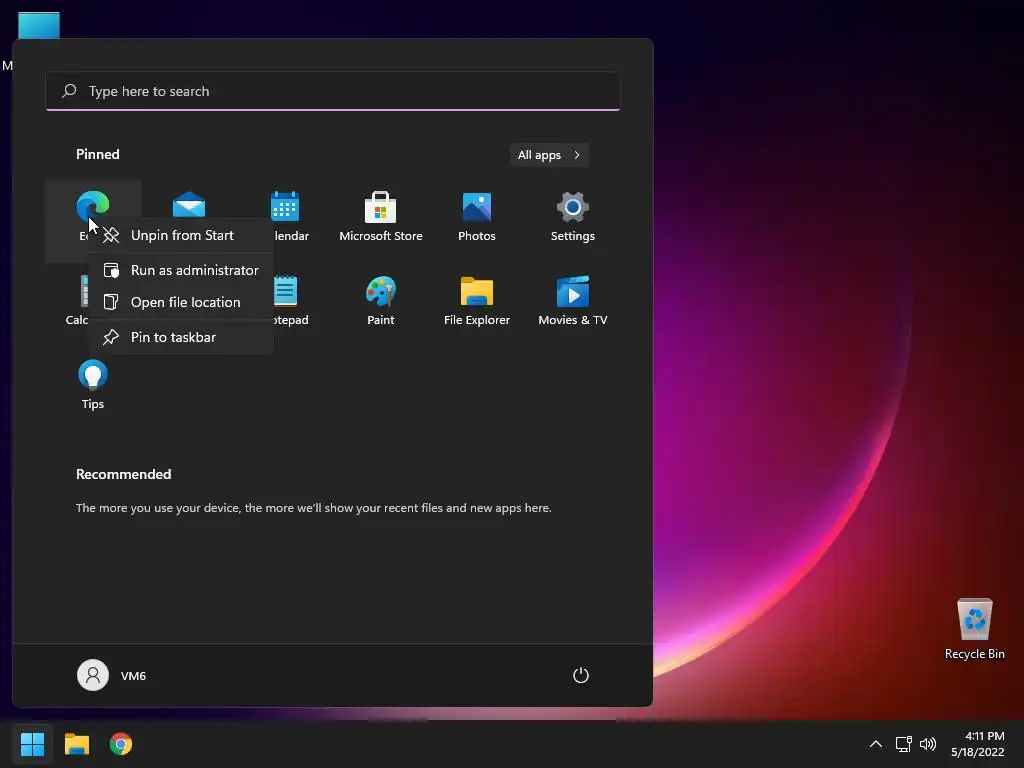
Task: Click the Recommended section heading
Action: [x=123, y=474]
